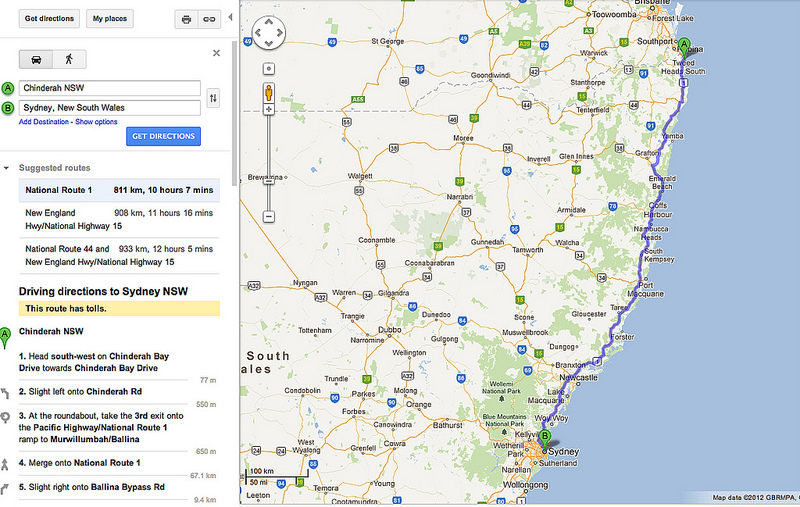Click 'This route has tolls.' notice
This screenshot has height=507, width=800.
tap(119, 309)
